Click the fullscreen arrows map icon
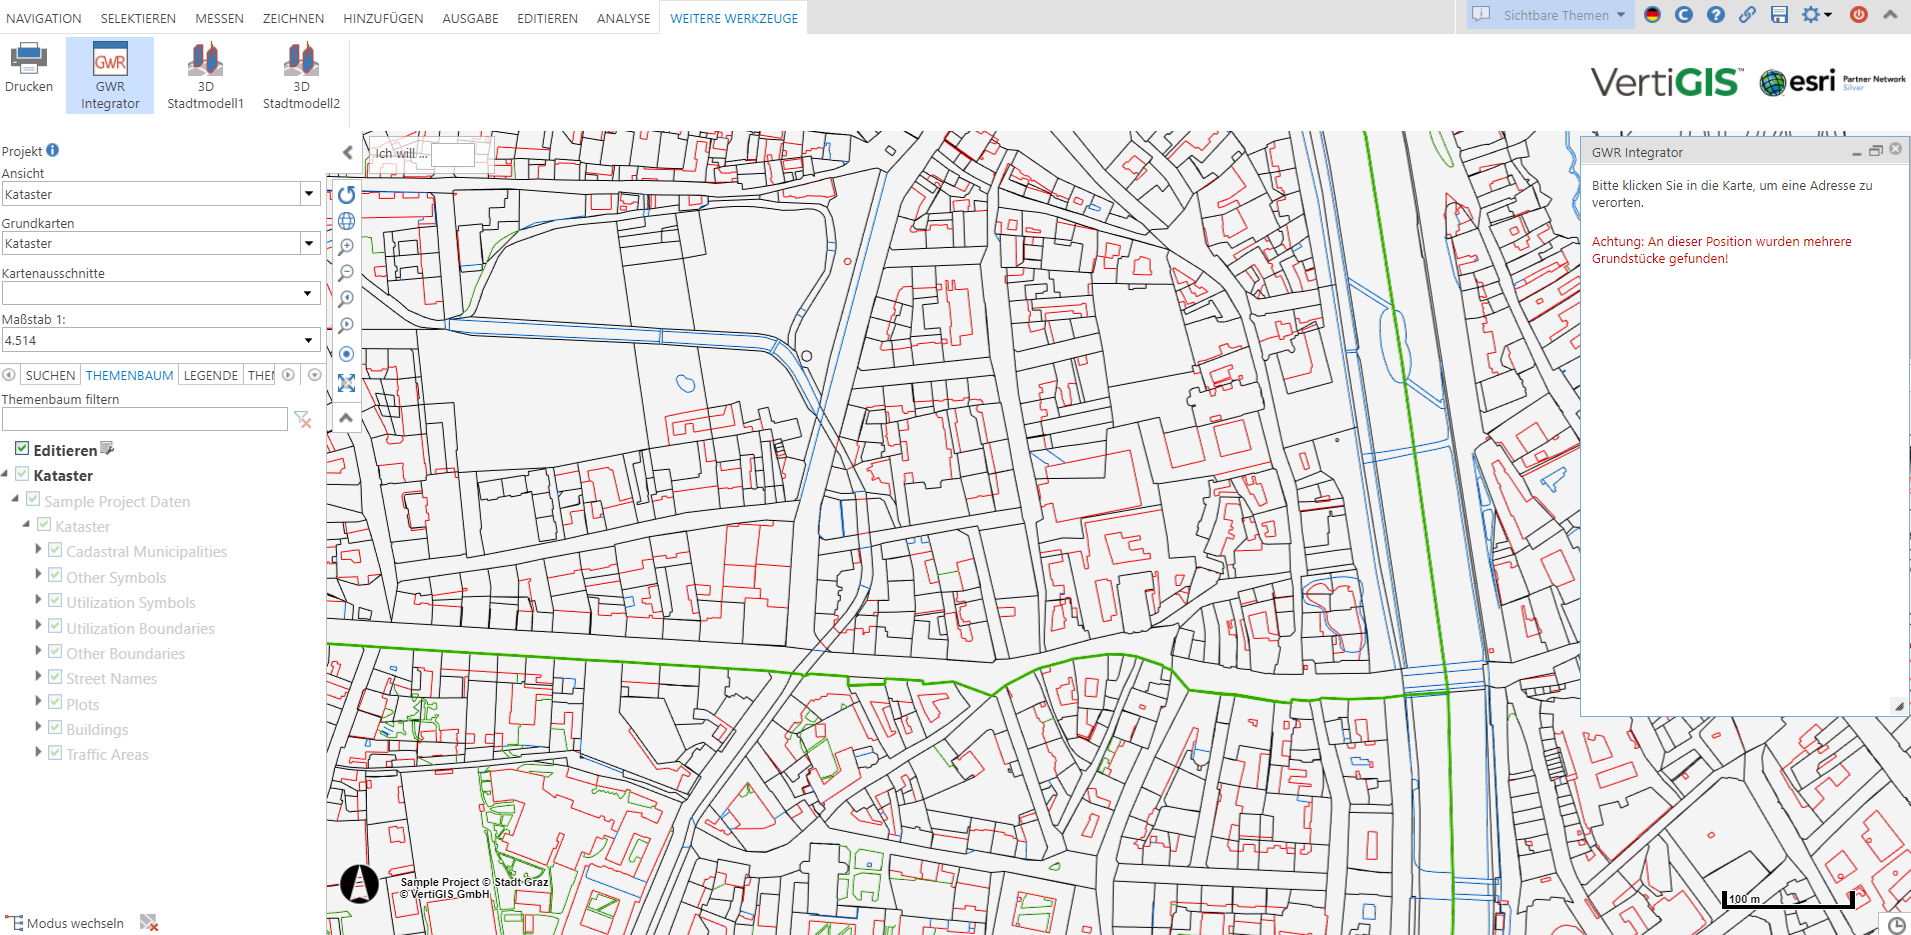 point(346,383)
